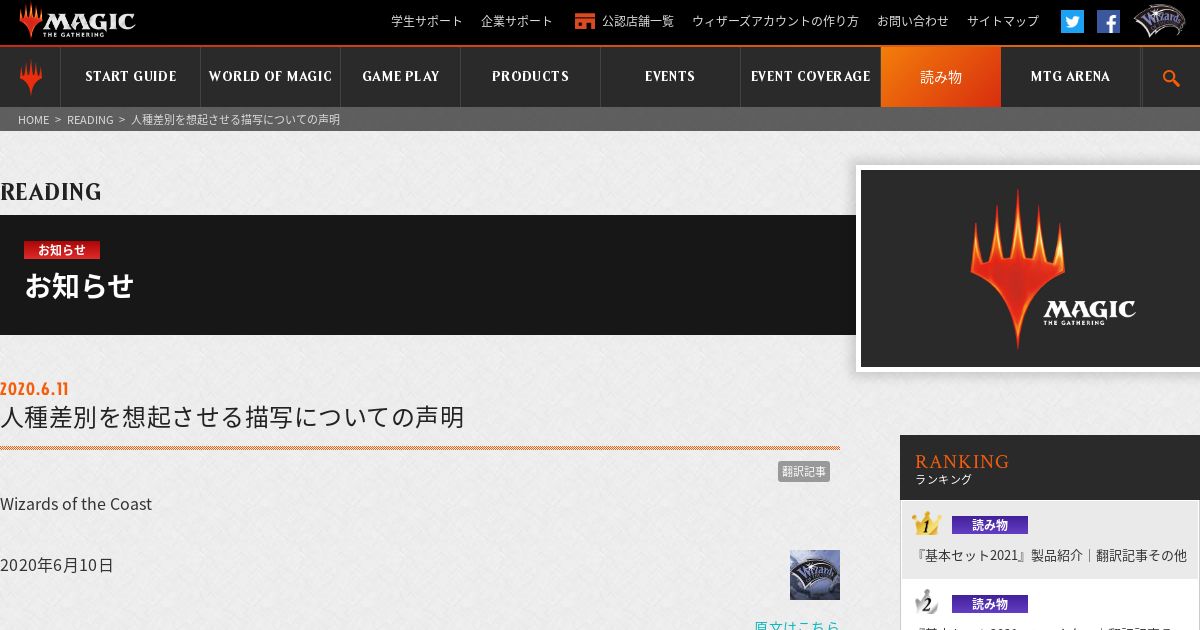Click the Magic: The Gathering logo at top left
The width and height of the screenshot is (1200, 630).
click(77, 20)
